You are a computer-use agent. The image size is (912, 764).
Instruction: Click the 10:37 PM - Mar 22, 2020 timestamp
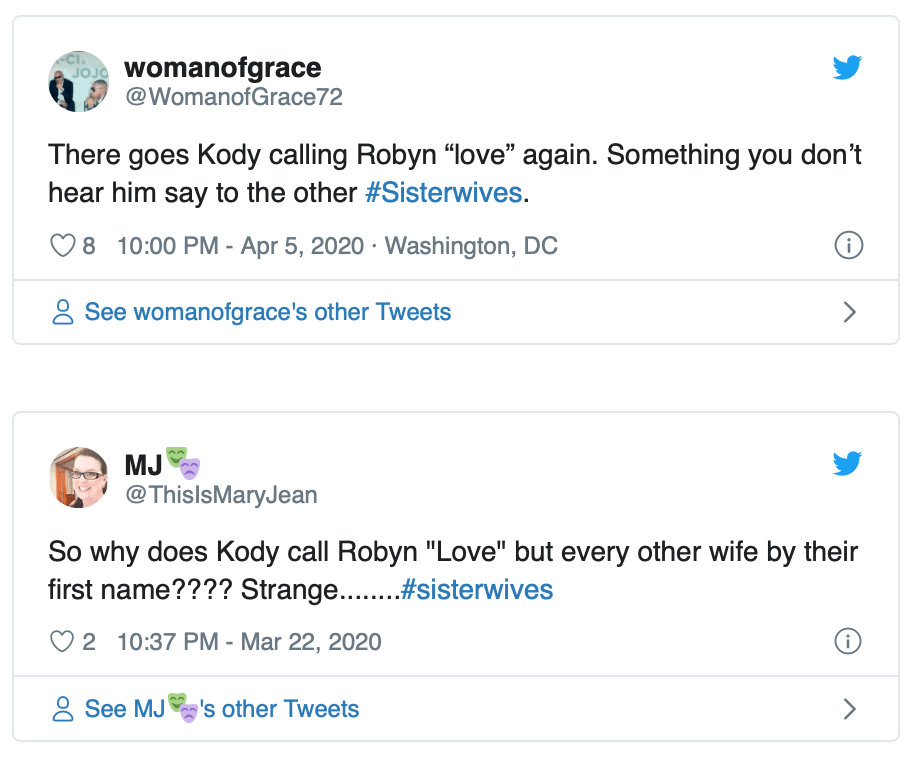(x=249, y=642)
